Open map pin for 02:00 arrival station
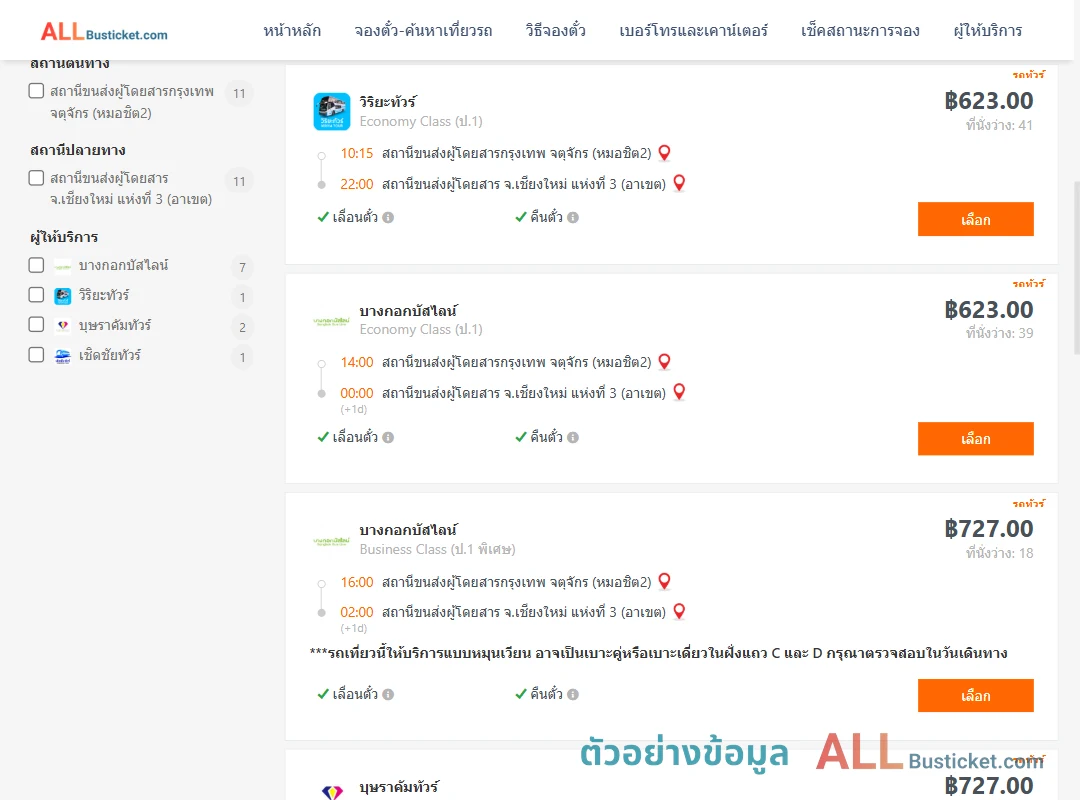1080x800 pixels. click(678, 612)
